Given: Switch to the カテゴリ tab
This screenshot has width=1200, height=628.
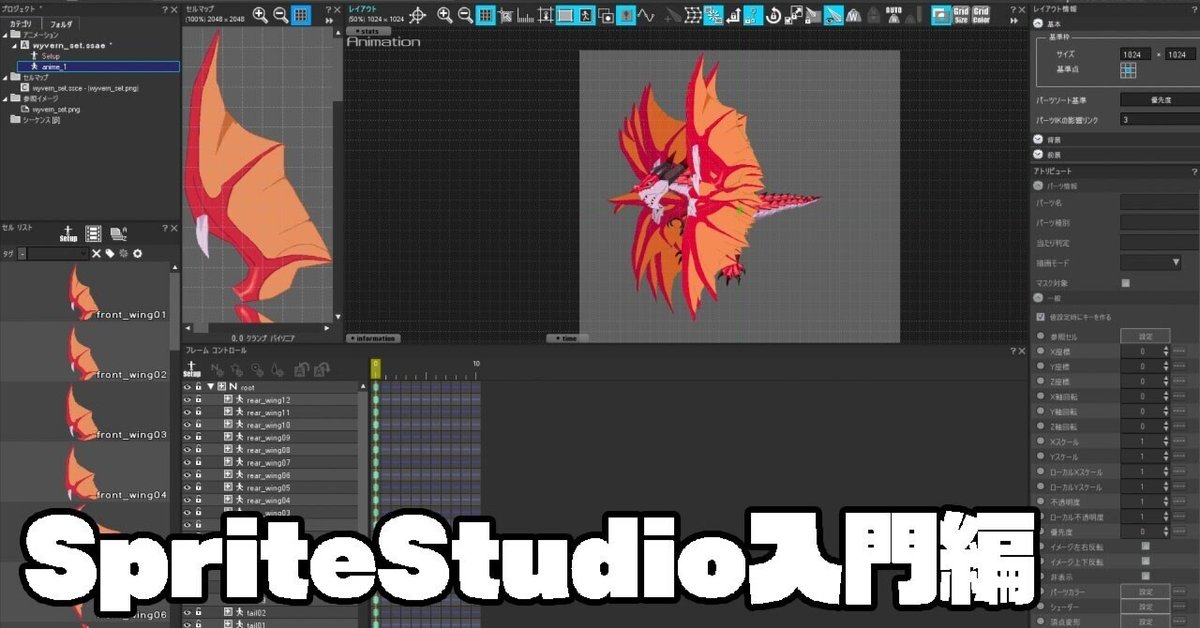Looking at the screenshot, I should tap(21, 23).
